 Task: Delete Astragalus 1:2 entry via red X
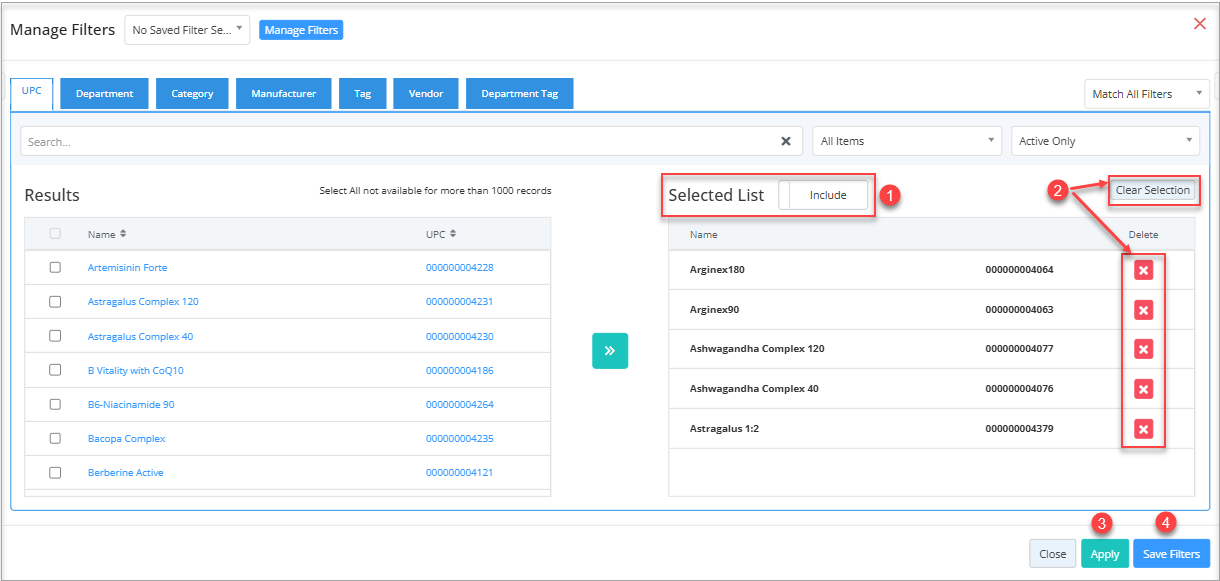tap(1144, 429)
